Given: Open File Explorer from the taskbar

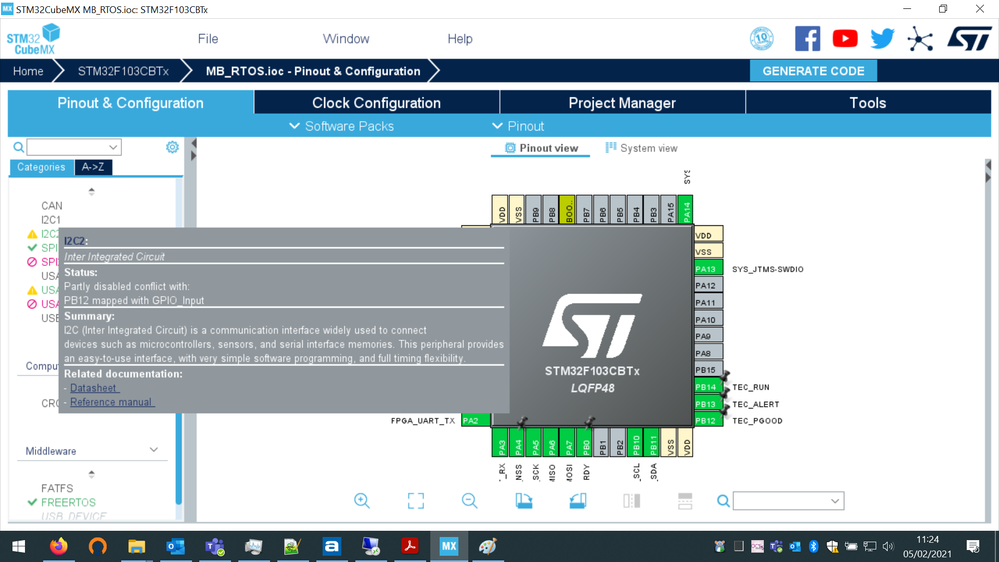Looking at the screenshot, I should (136, 546).
